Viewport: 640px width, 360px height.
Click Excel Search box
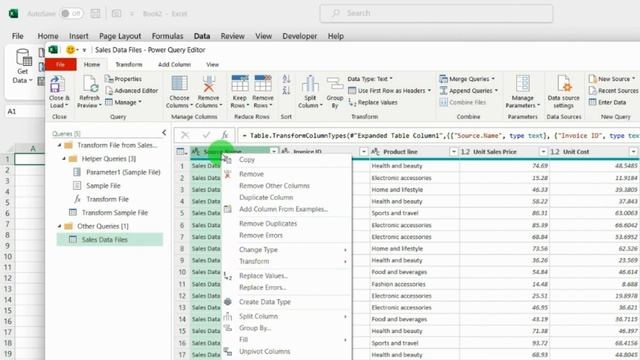[436, 13]
